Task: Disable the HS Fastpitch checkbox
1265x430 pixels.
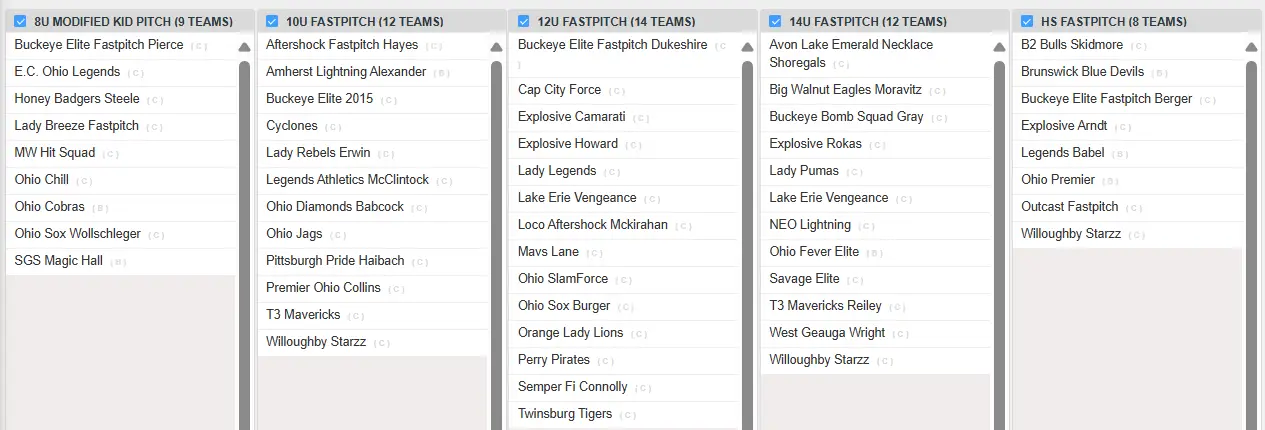Action: coord(1027,21)
